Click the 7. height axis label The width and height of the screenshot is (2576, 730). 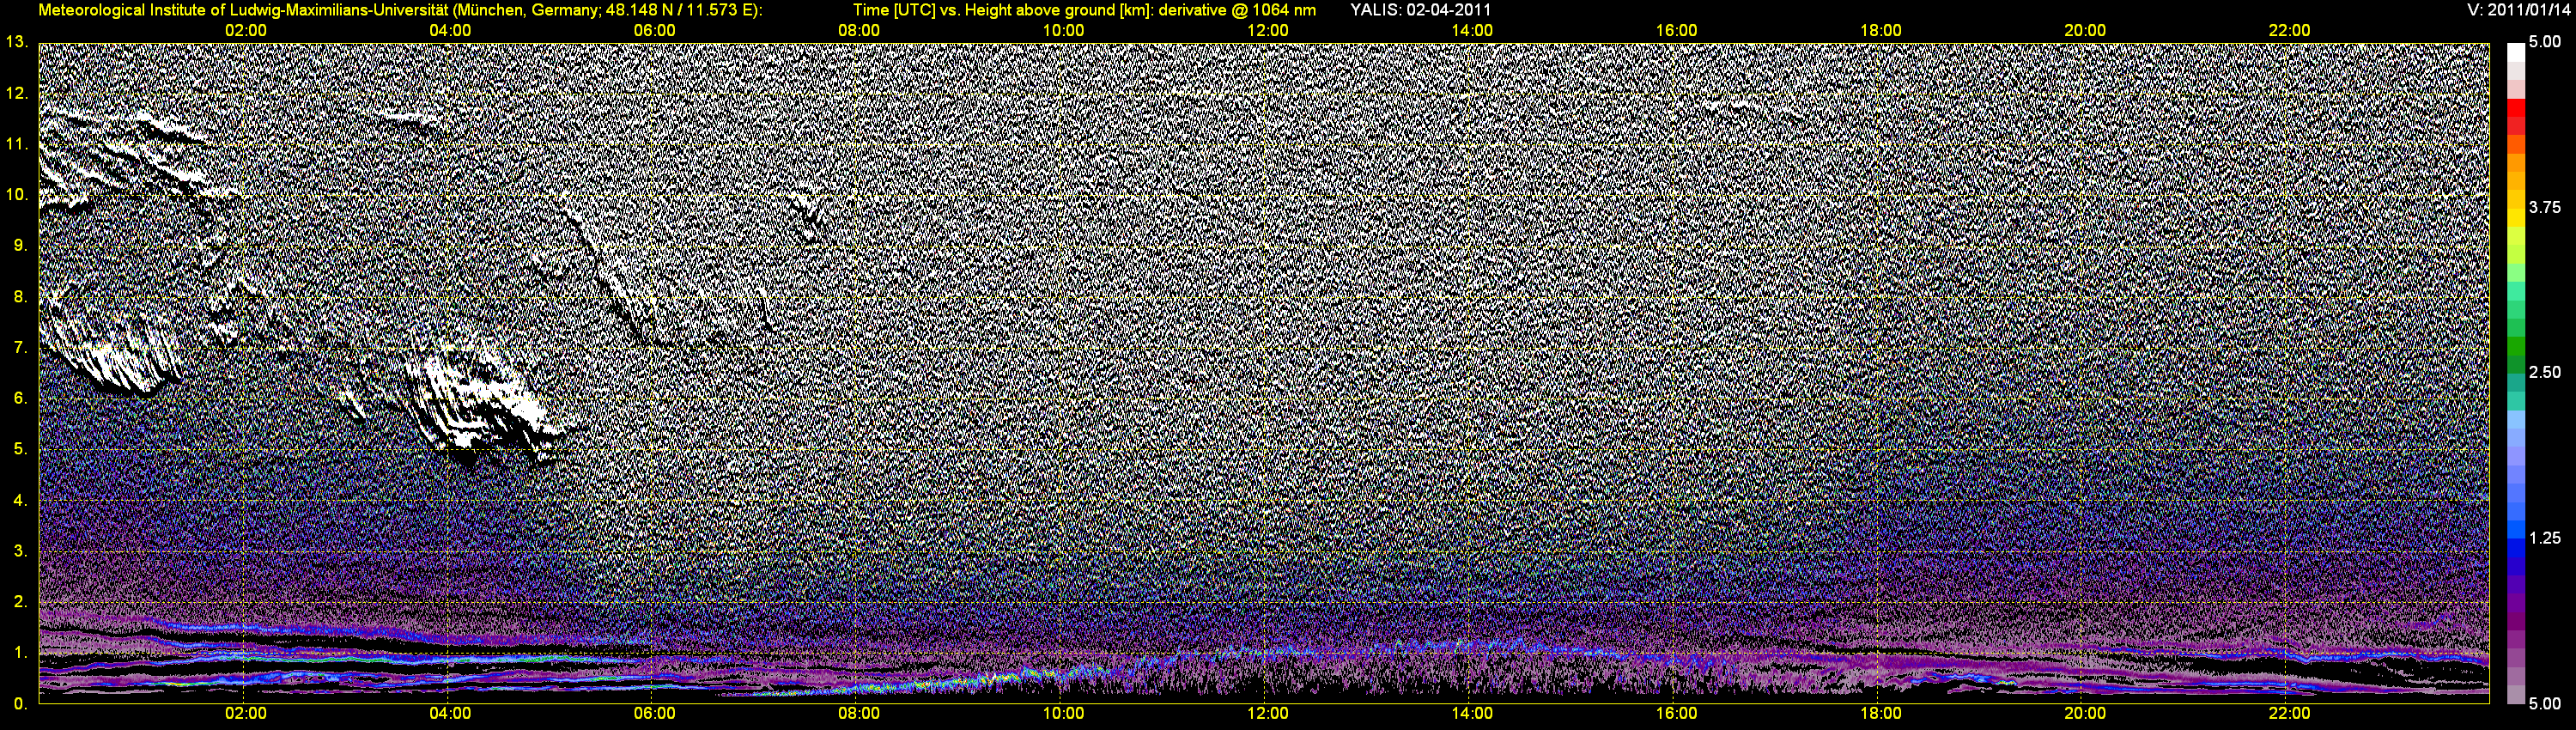click(x=21, y=347)
